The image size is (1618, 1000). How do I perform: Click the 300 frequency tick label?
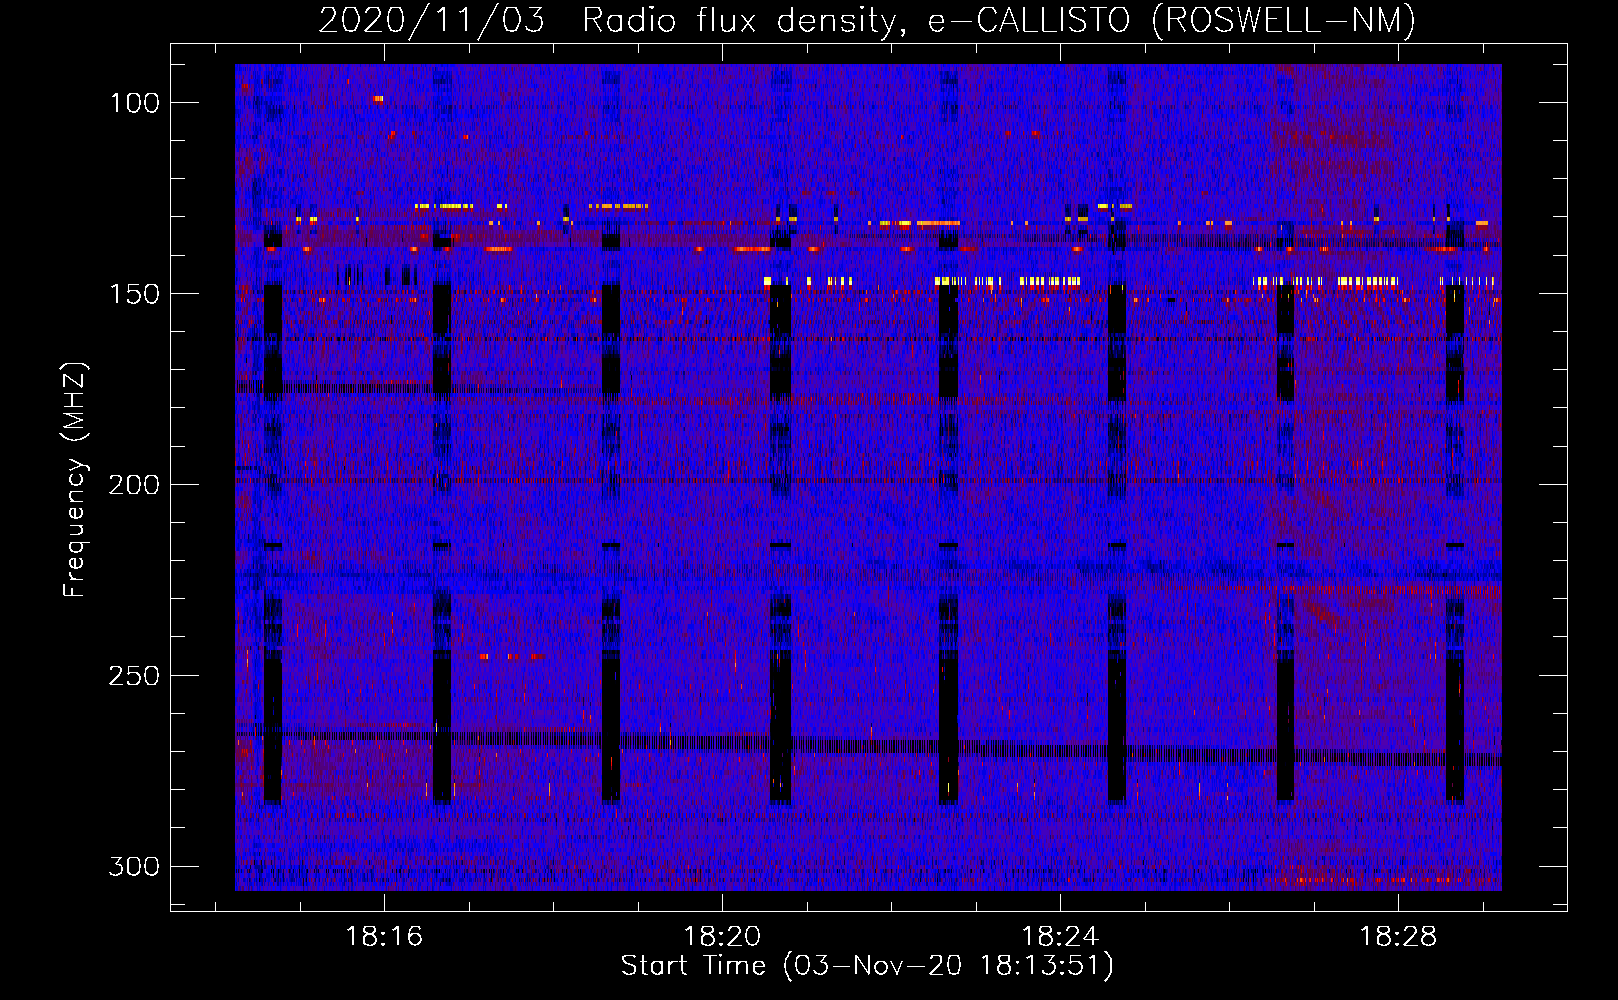(134, 866)
